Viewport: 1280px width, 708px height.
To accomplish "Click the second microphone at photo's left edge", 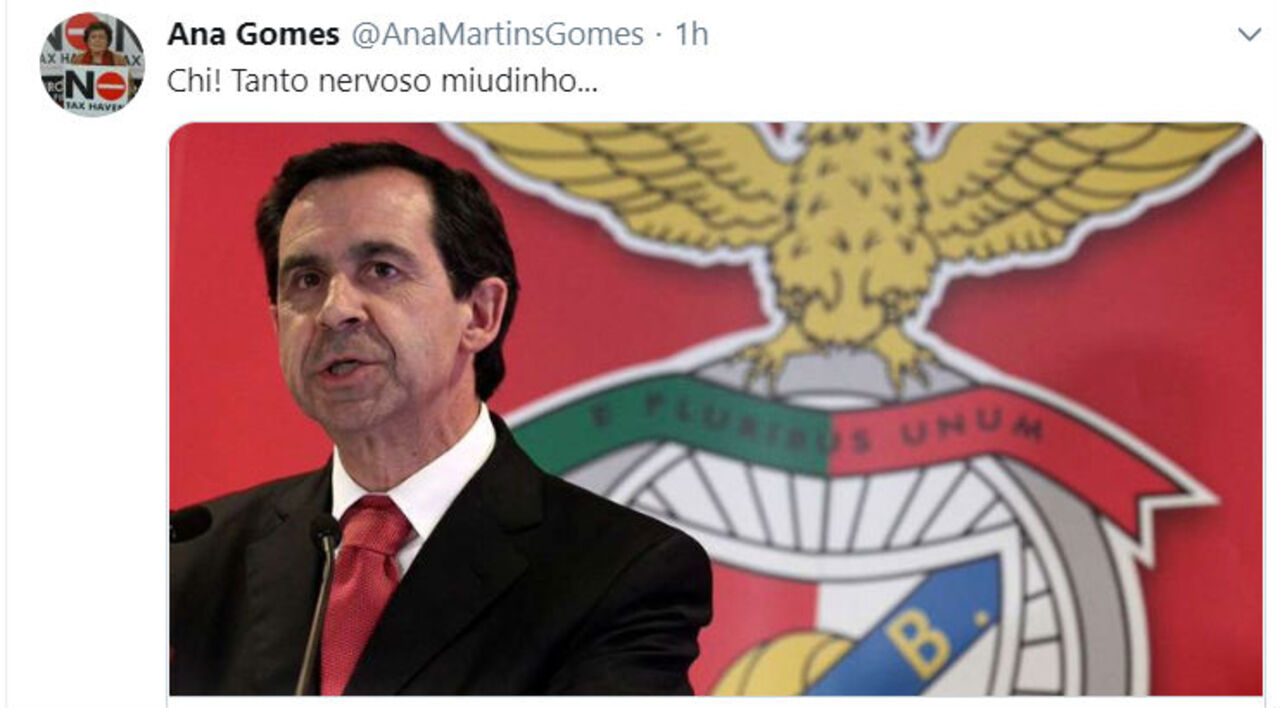I will (x=189, y=523).
